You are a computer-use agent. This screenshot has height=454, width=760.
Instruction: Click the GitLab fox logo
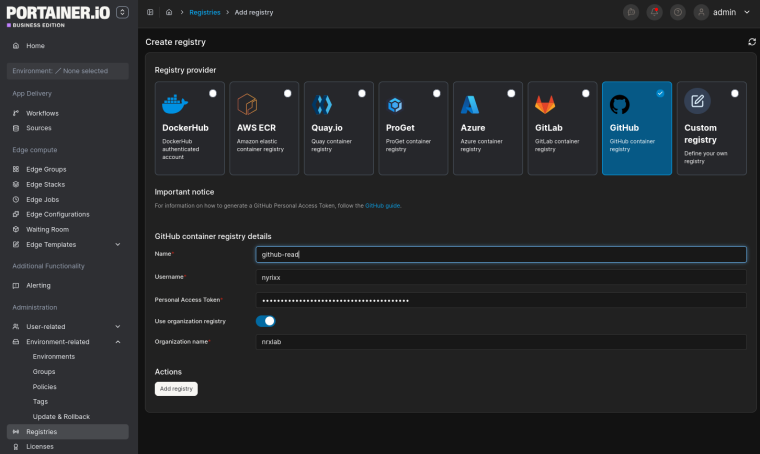point(545,105)
